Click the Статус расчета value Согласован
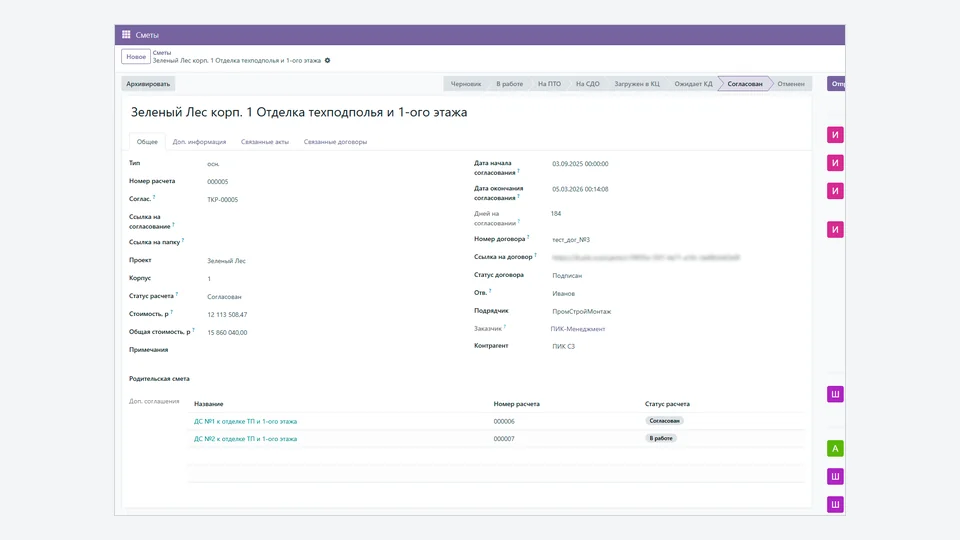The height and width of the screenshot is (540, 960). pyautogui.click(x=224, y=297)
